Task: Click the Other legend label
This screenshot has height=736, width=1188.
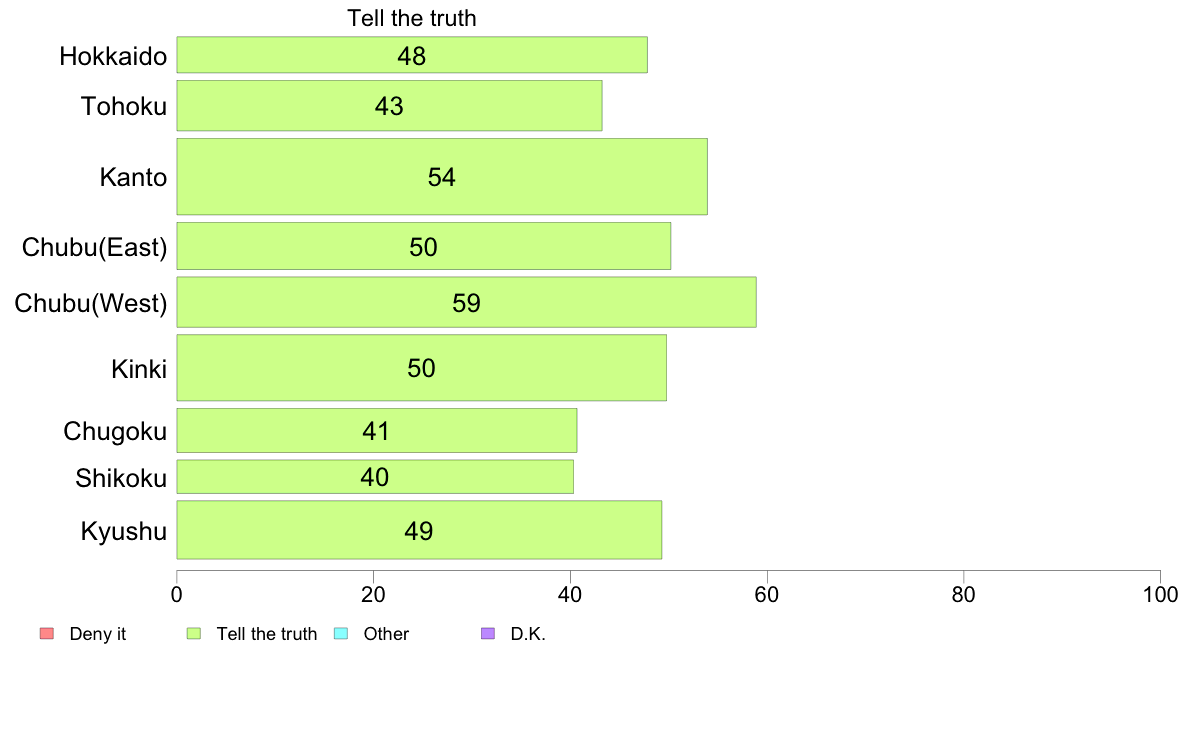Action: click(386, 634)
